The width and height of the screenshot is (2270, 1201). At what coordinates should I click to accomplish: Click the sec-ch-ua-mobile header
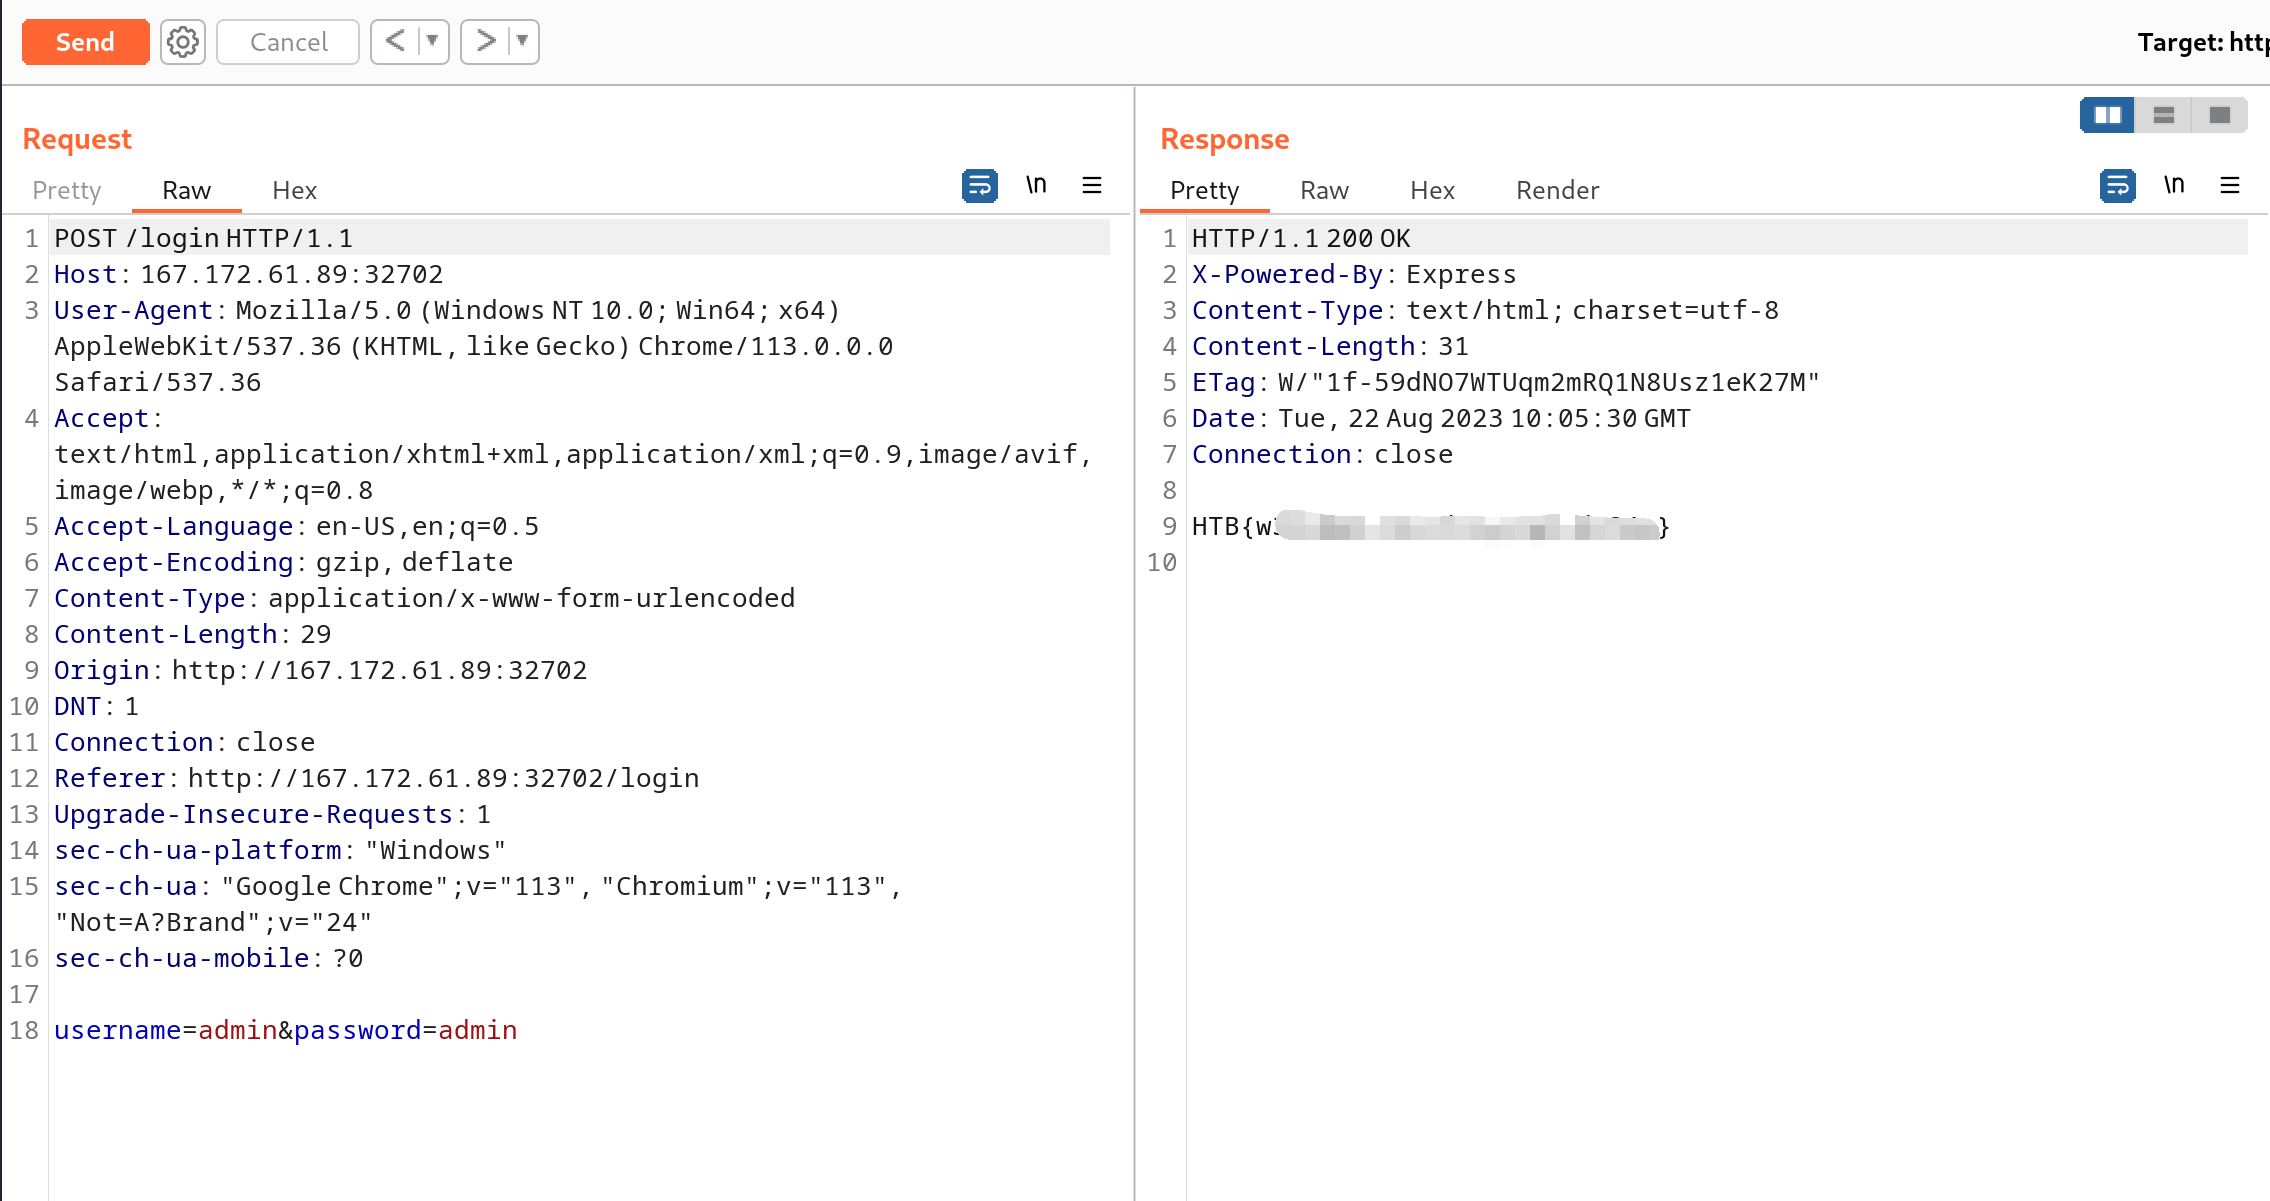point(209,958)
